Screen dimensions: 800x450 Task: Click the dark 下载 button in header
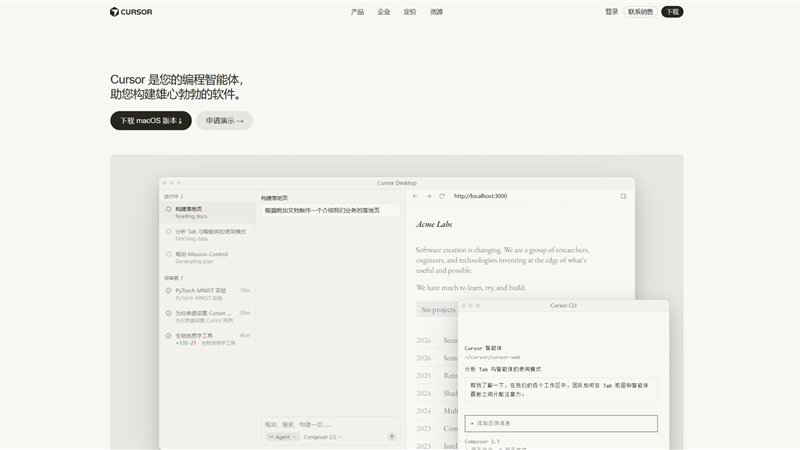[x=672, y=12]
